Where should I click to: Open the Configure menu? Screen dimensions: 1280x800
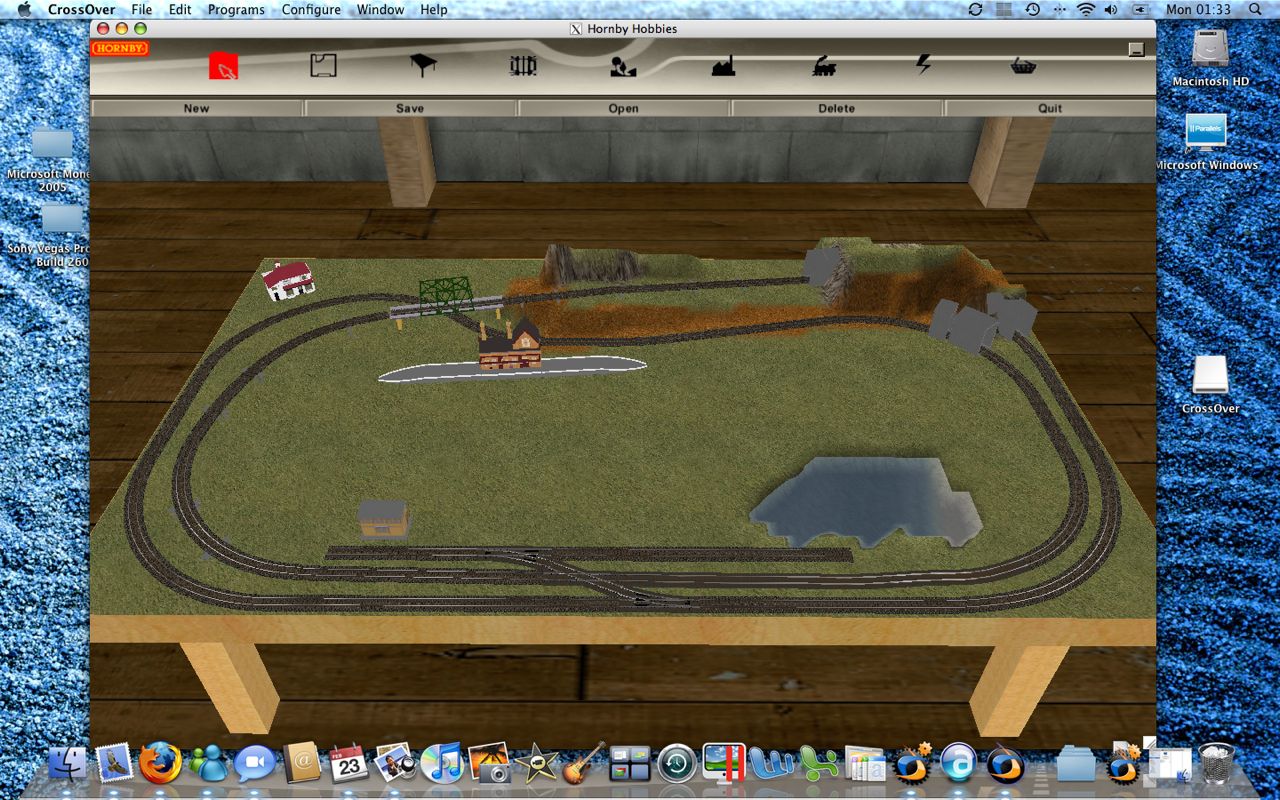click(310, 9)
